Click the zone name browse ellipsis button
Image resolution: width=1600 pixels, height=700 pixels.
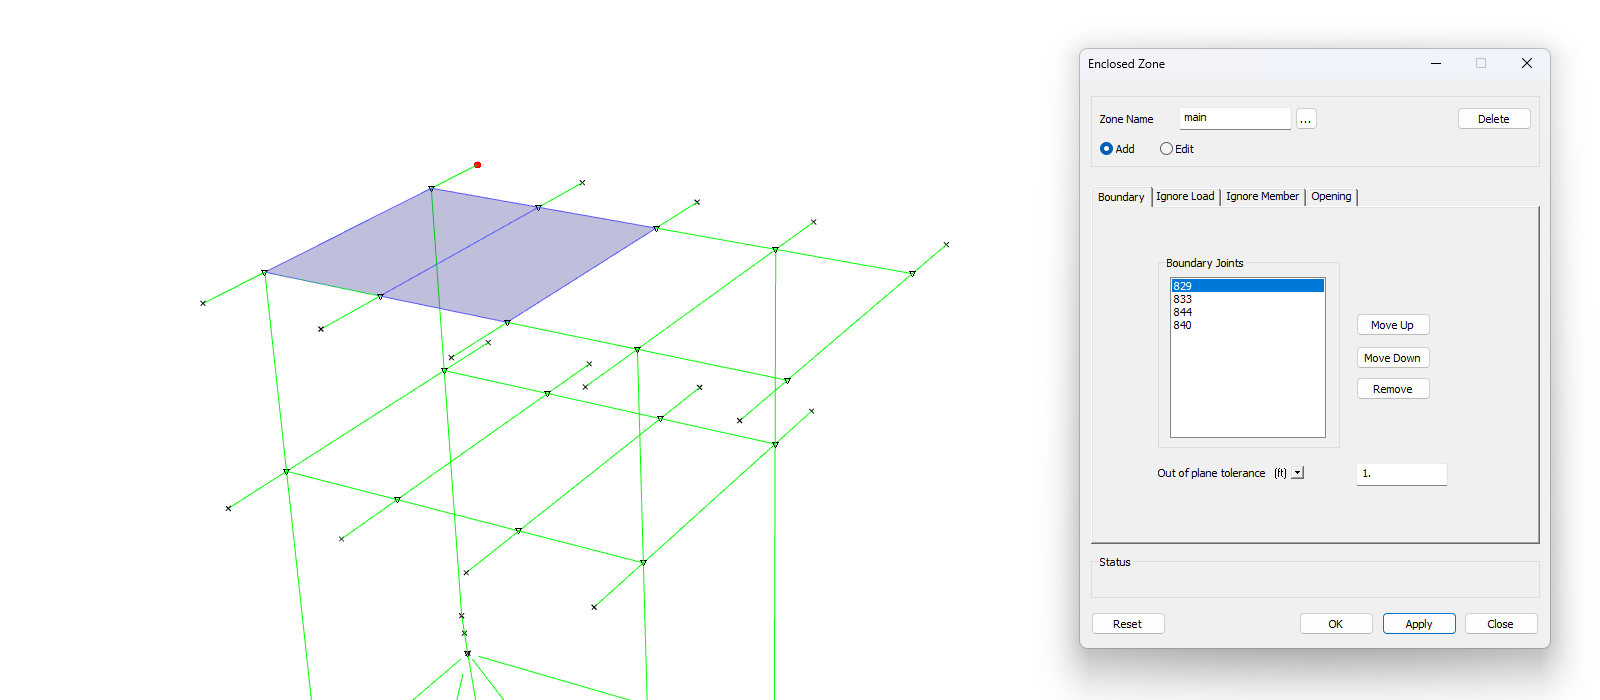pyautogui.click(x=1305, y=119)
